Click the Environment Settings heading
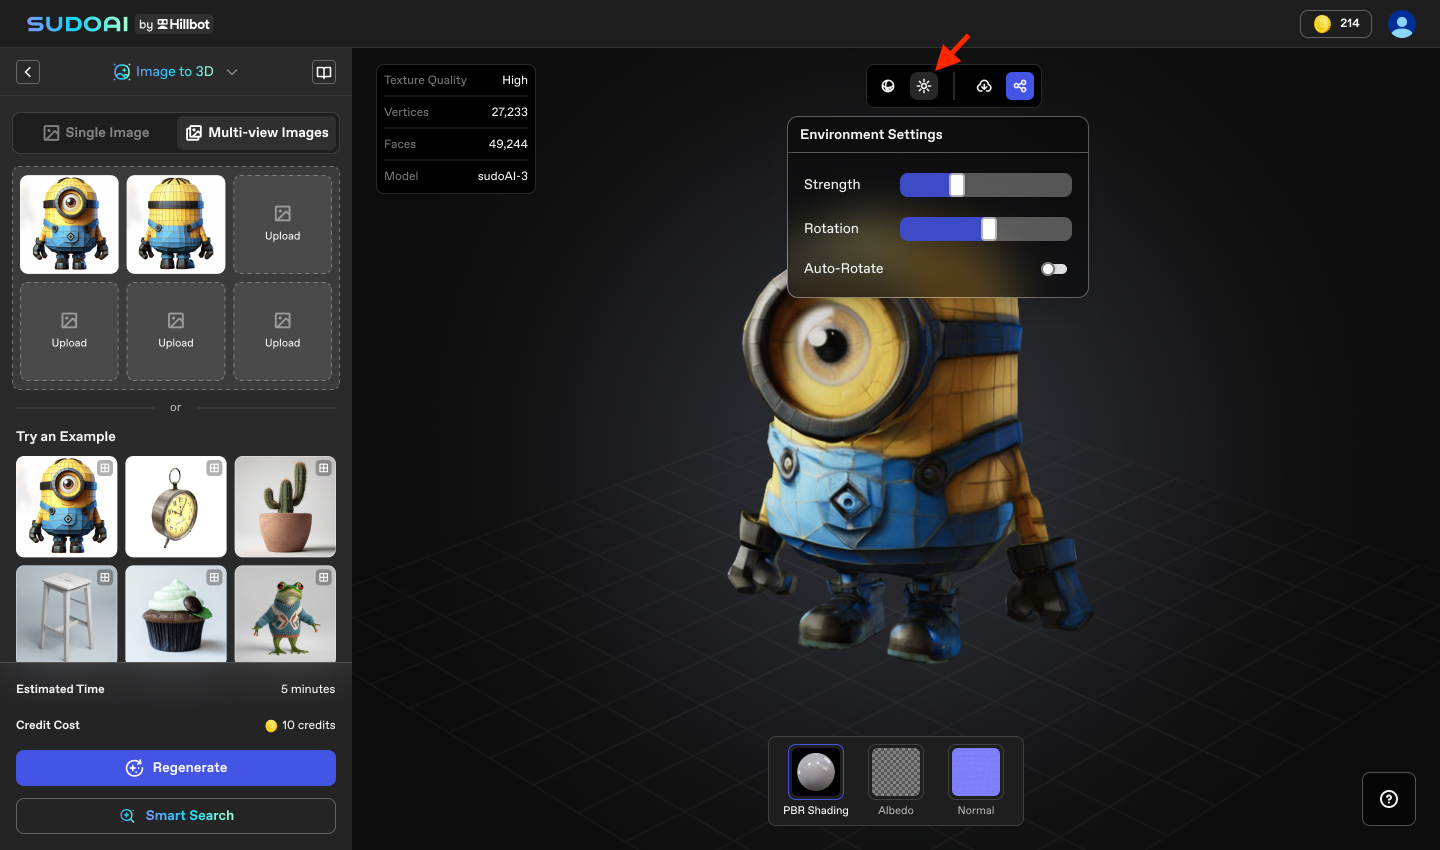This screenshot has width=1440, height=850. (871, 134)
